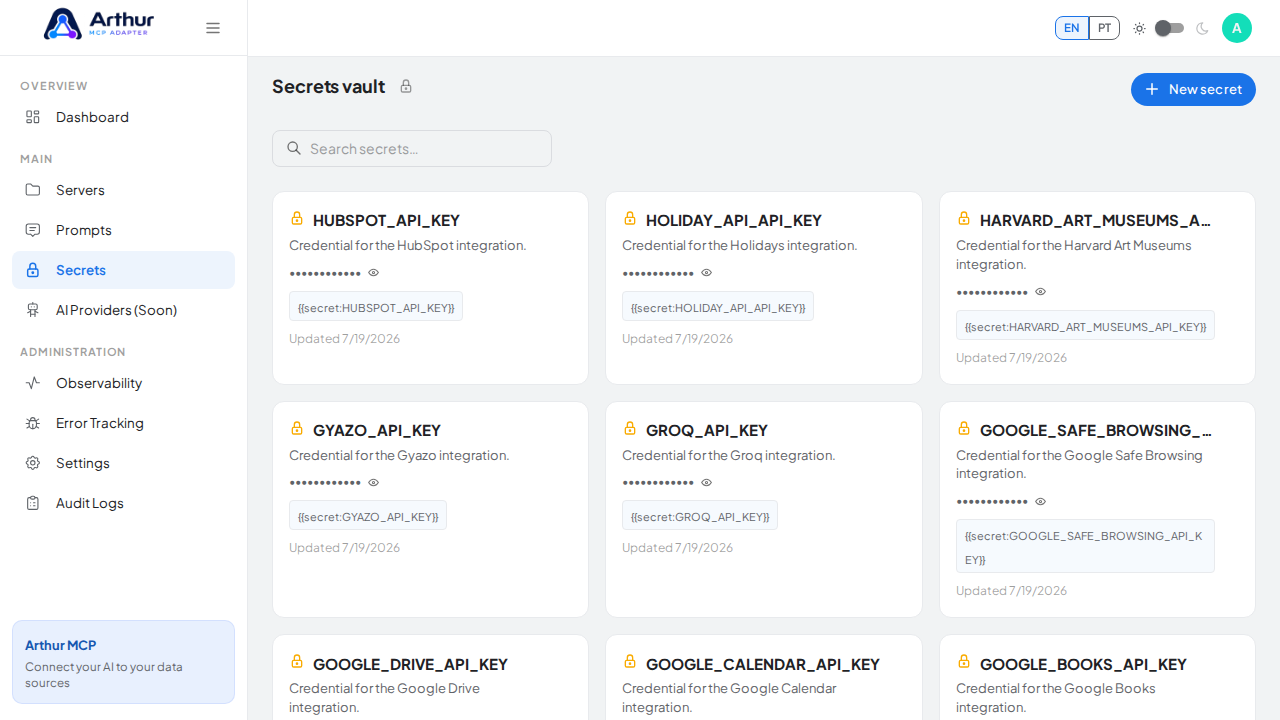Copy the {{secret:HUBSPOT_API_KEY}} reference chip
The image size is (1280, 720).
[x=376, y=307]
